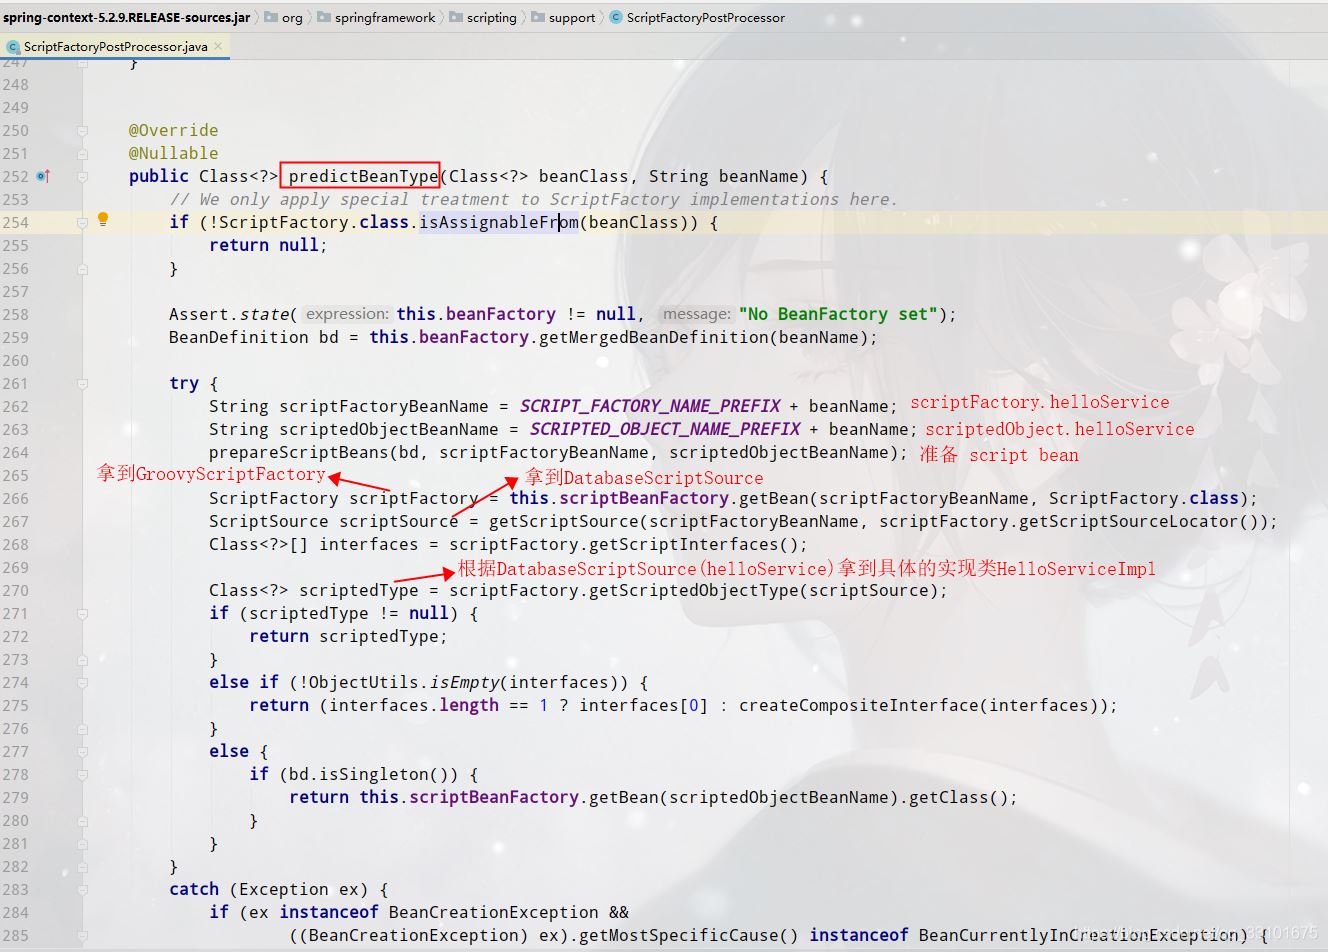Image resolution: width=1328 pixels, height=952 pixels.
Task: Fold the if block at line 254
Action: 82,223
